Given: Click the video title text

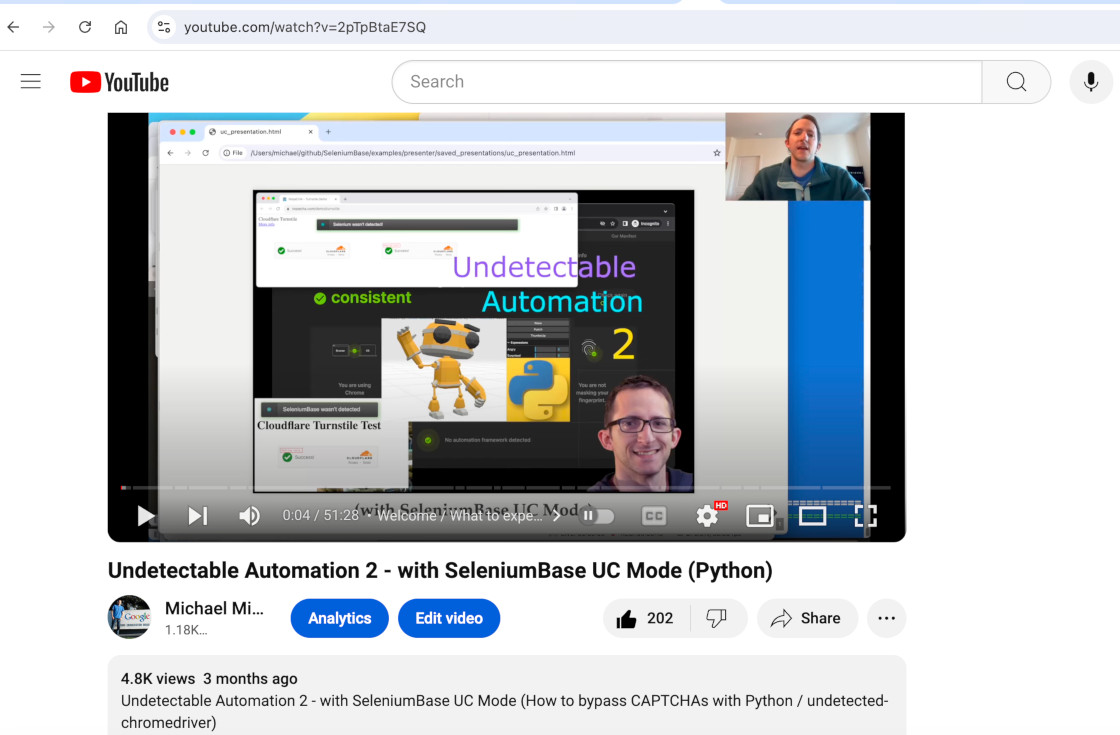Looking at the screenshot, I should 440,571.
